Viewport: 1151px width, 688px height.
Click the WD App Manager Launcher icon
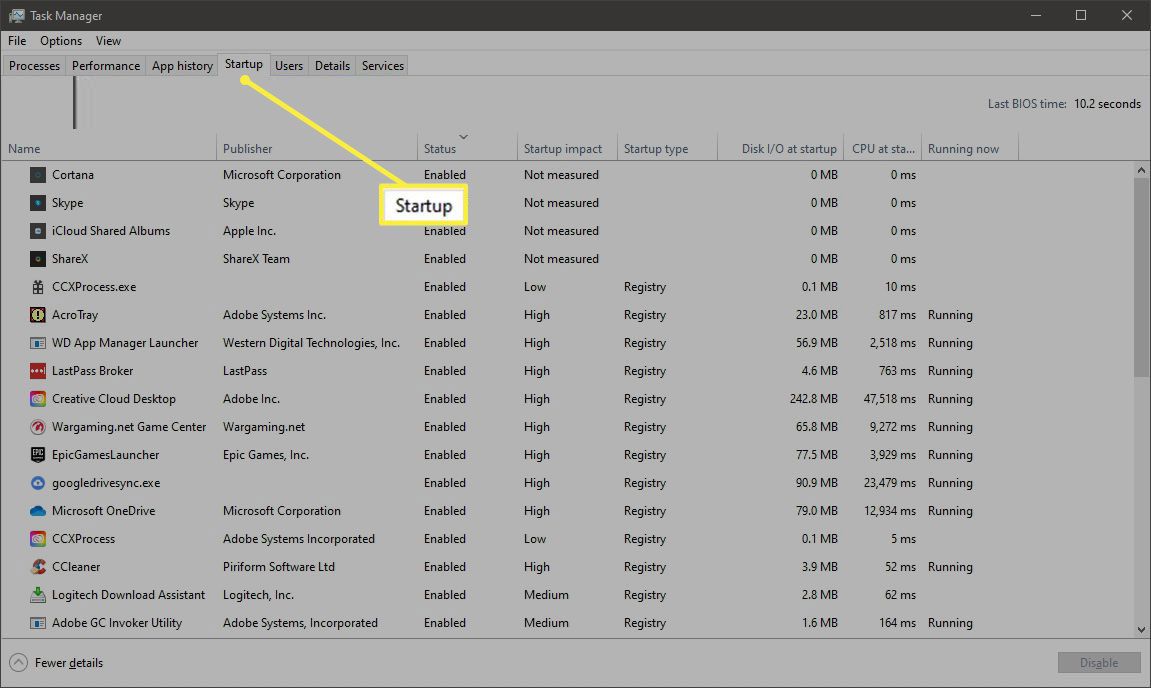click(x=37, y=343)
